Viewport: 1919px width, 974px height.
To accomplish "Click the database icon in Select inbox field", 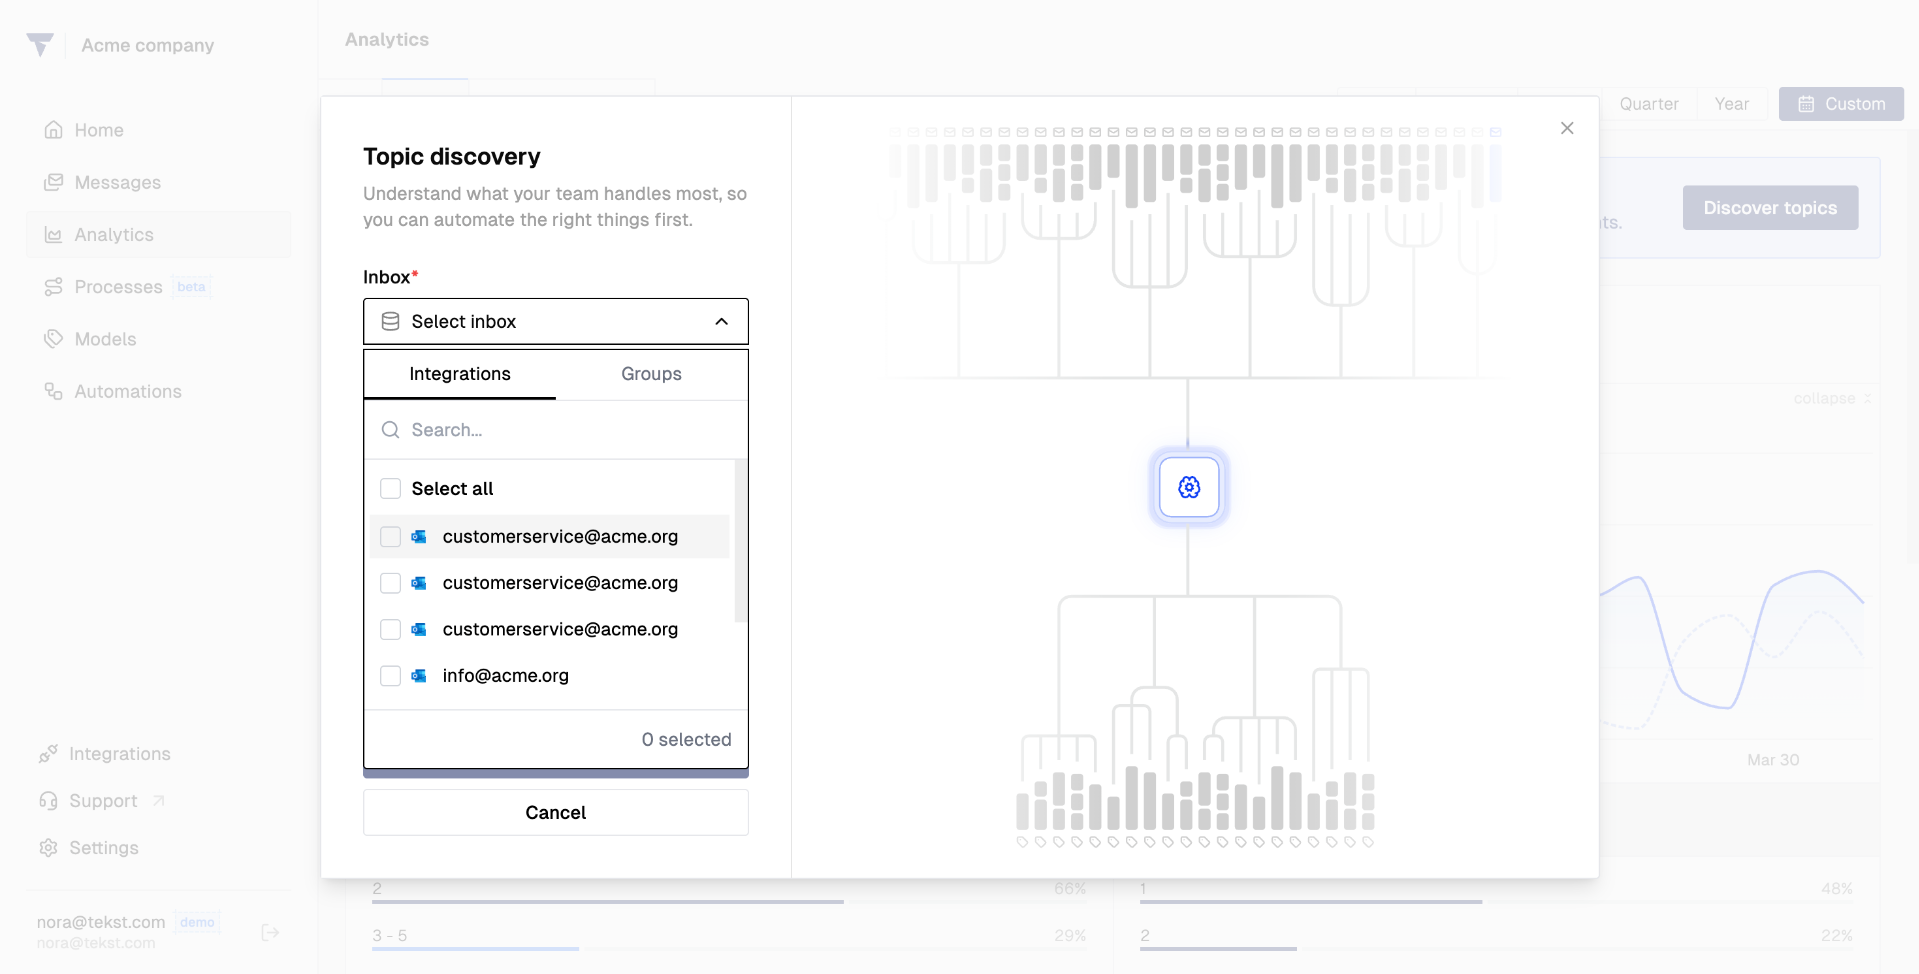I will (391, 321).
